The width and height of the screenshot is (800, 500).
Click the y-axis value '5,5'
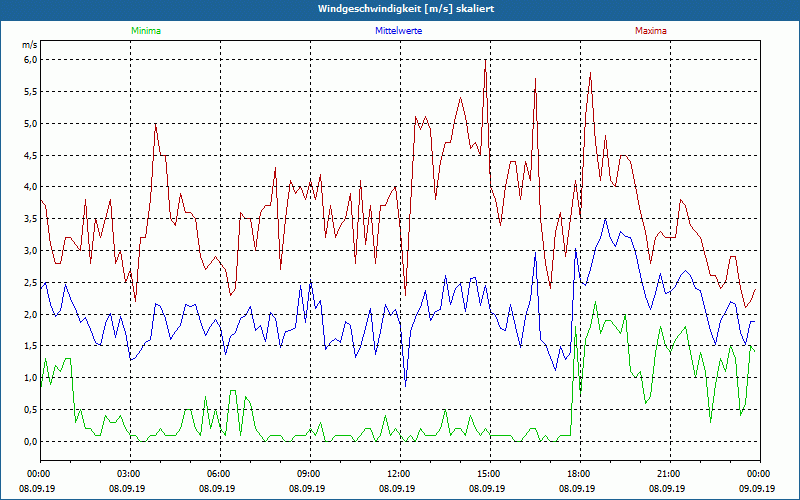point(31,92)
